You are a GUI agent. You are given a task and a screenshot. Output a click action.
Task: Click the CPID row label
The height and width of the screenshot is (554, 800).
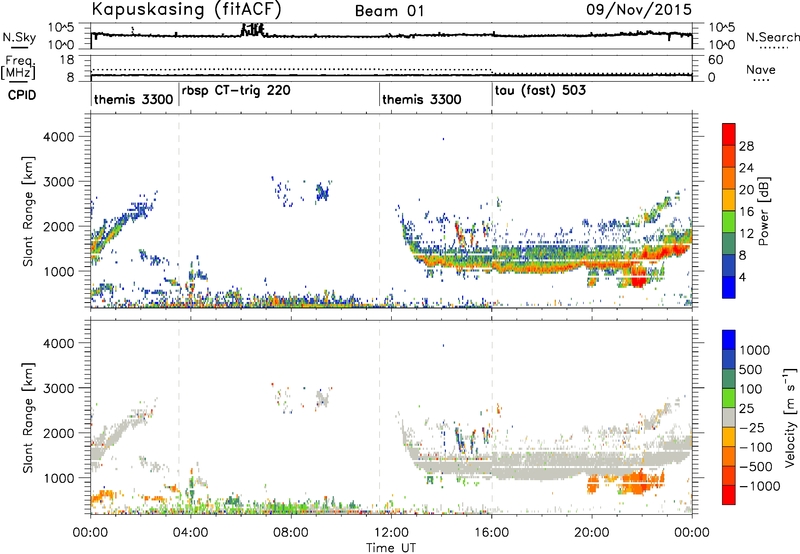[x=22, y=95]
